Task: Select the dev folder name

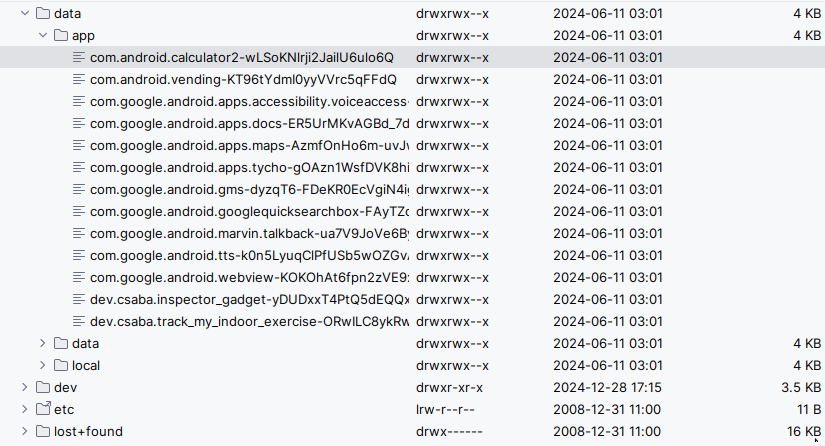Action: pyautogui.click(x=65, y=388)
